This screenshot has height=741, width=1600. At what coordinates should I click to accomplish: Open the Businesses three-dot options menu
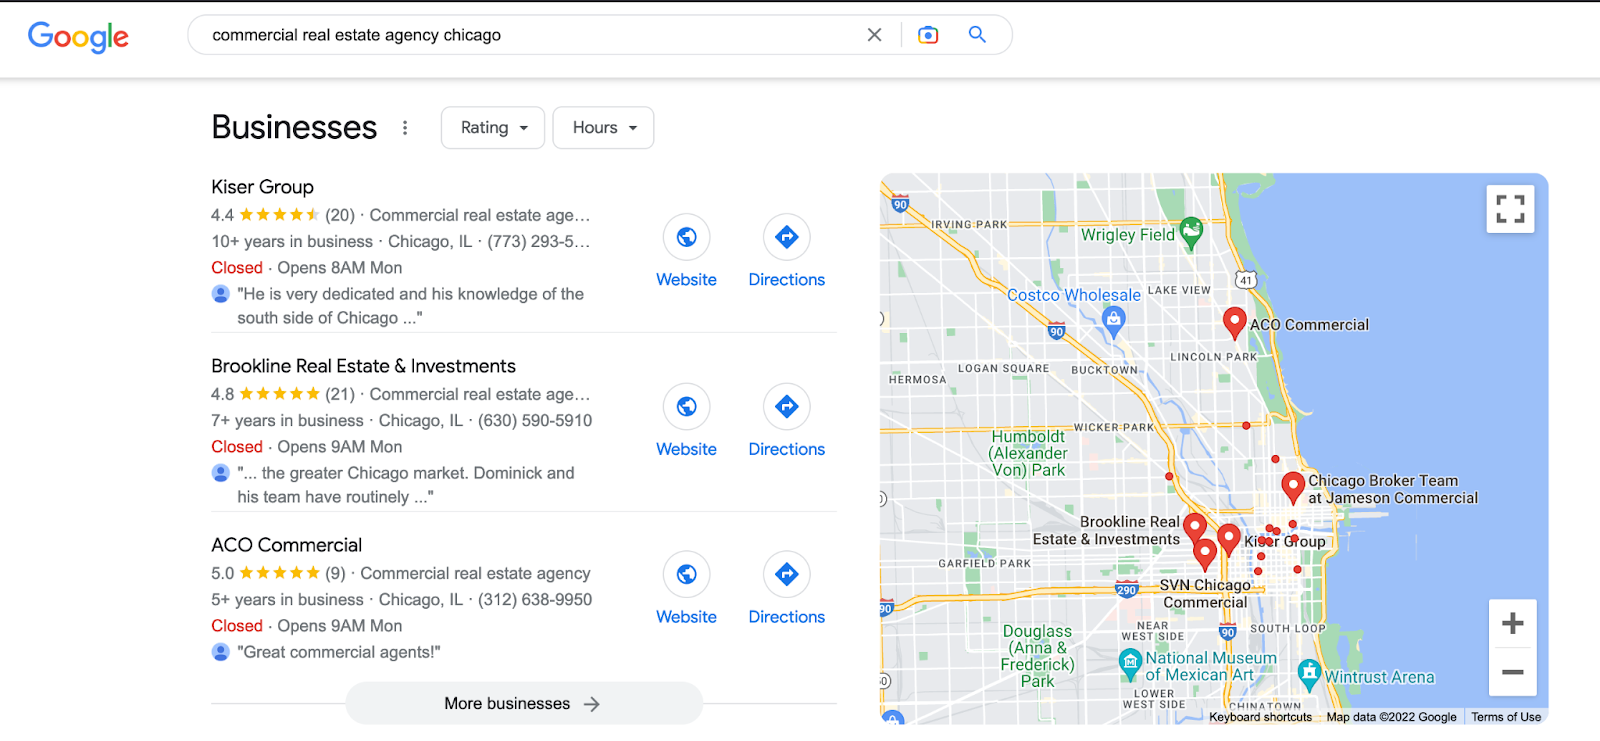point(405,128)
